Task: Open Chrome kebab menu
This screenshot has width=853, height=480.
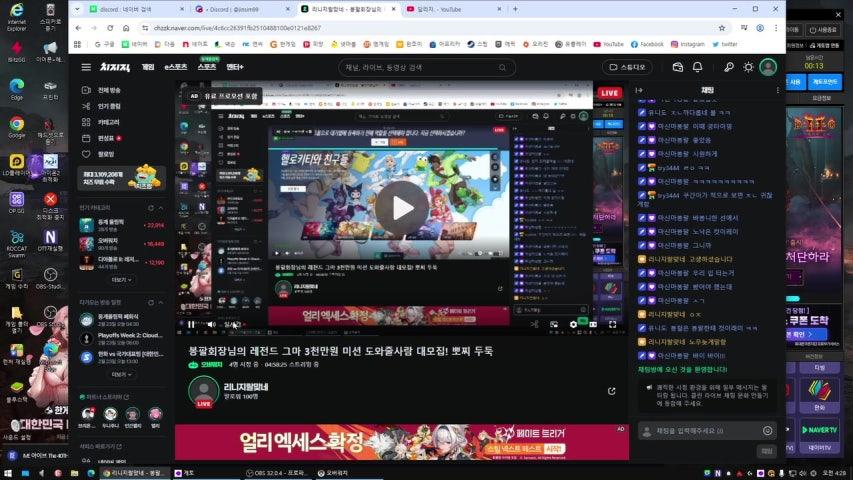Action: click(x=776, y=28)
